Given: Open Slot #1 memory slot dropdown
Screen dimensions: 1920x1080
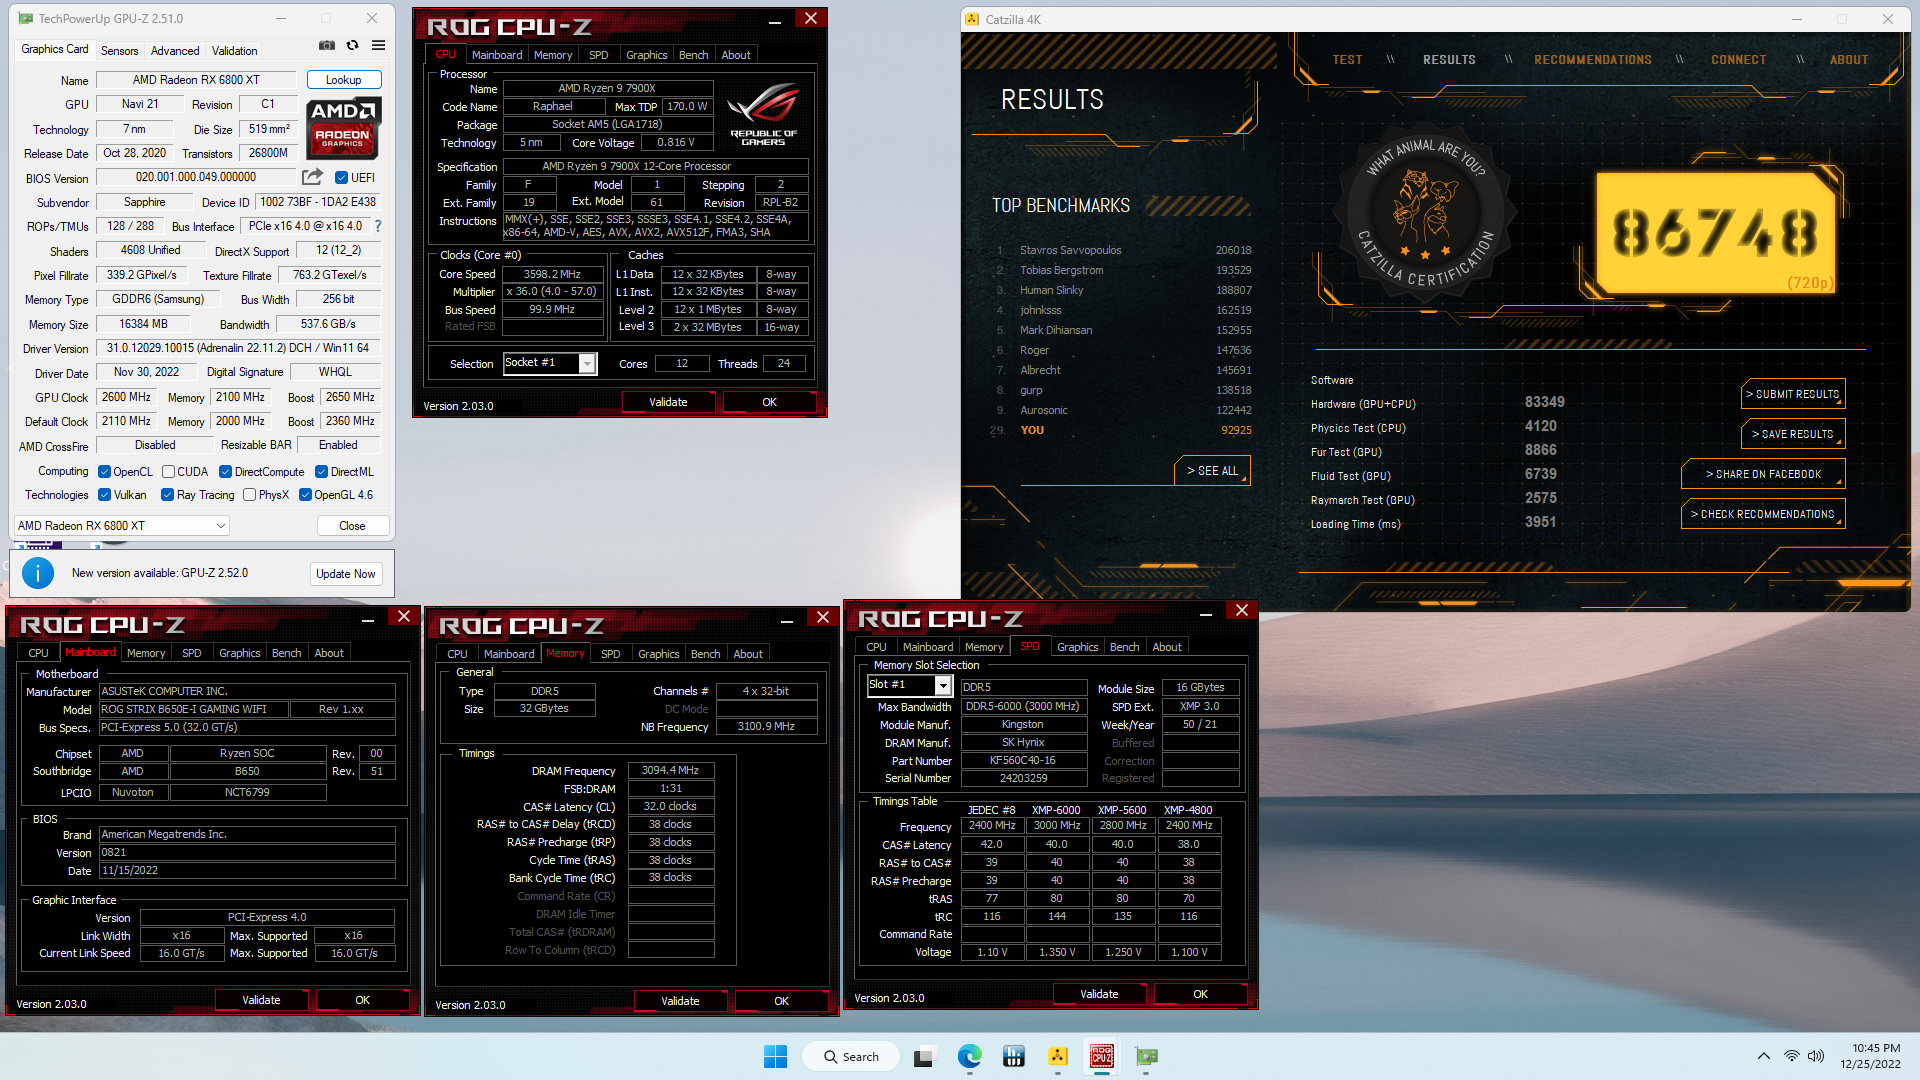Looking at the screenshot, I should click(x=909, y=685).
